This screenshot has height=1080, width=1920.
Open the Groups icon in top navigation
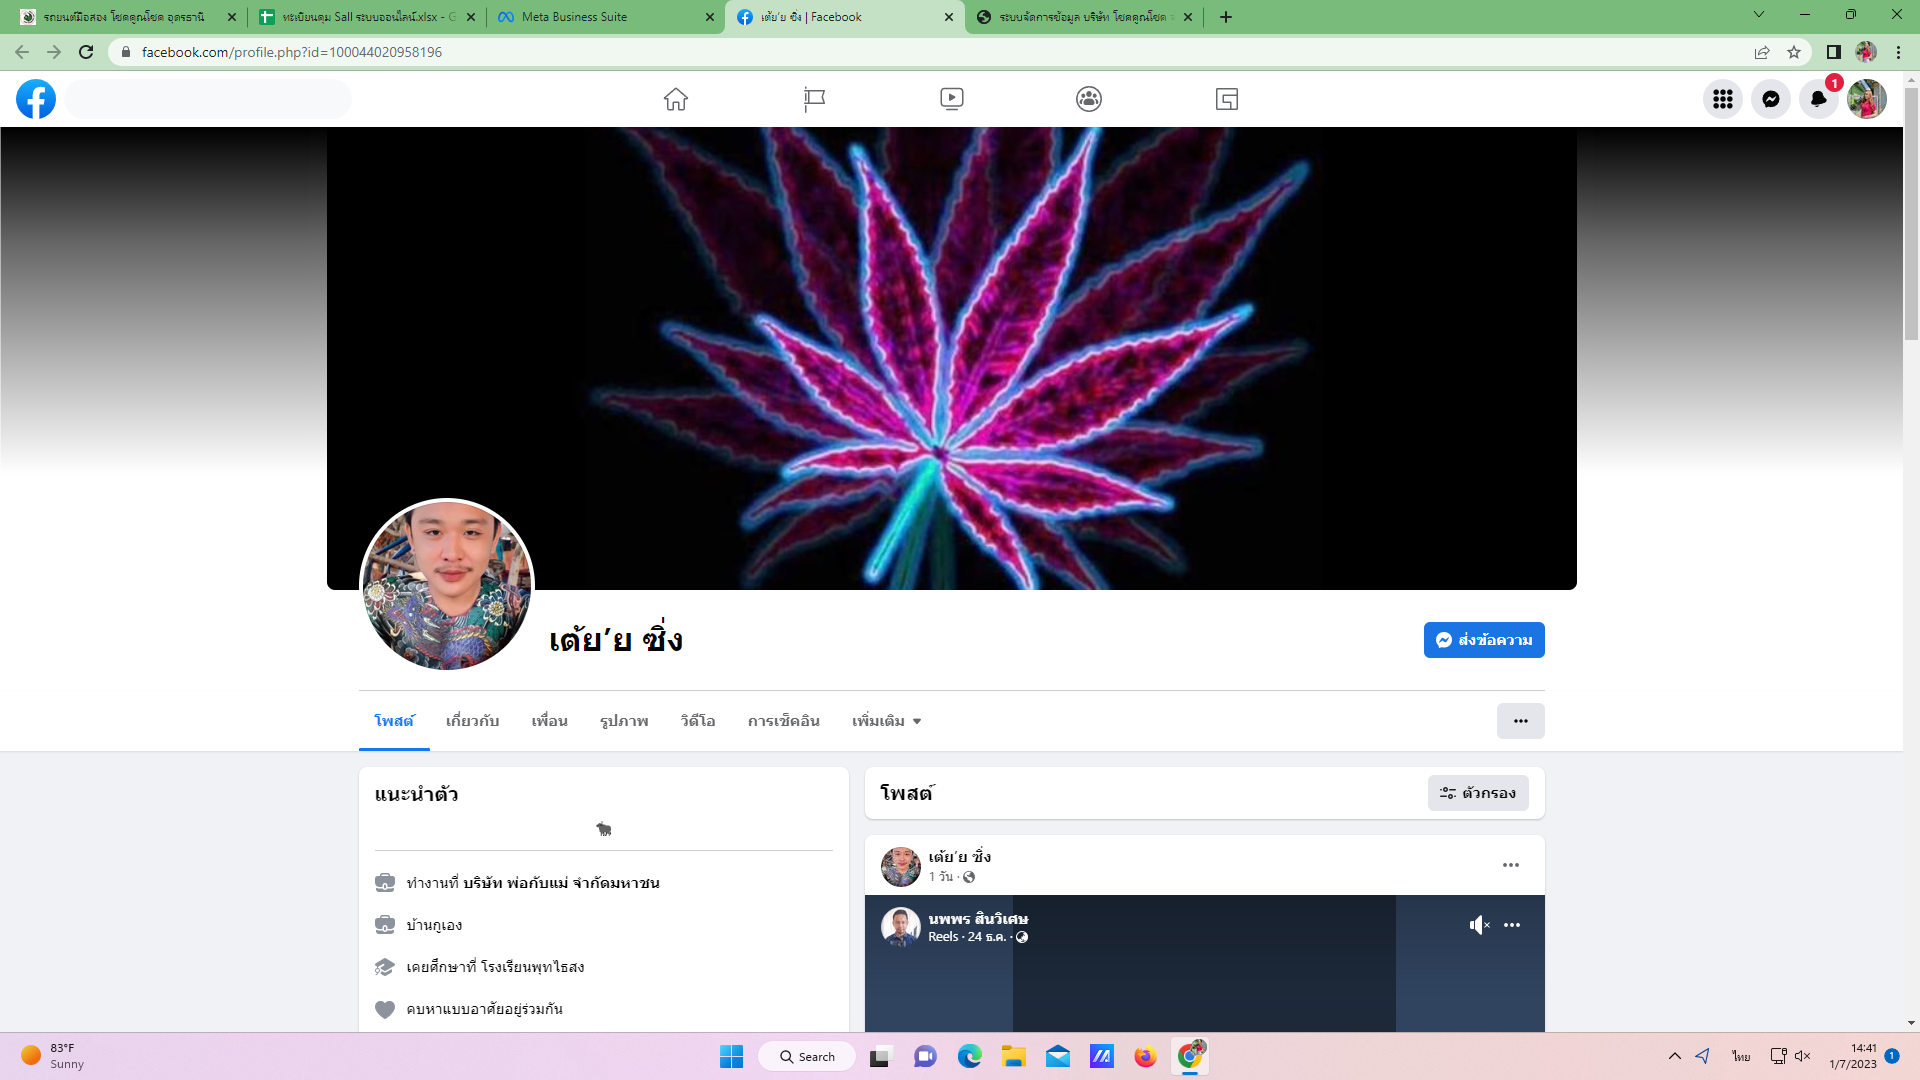pyautogui.click(x=1089, y=99)
